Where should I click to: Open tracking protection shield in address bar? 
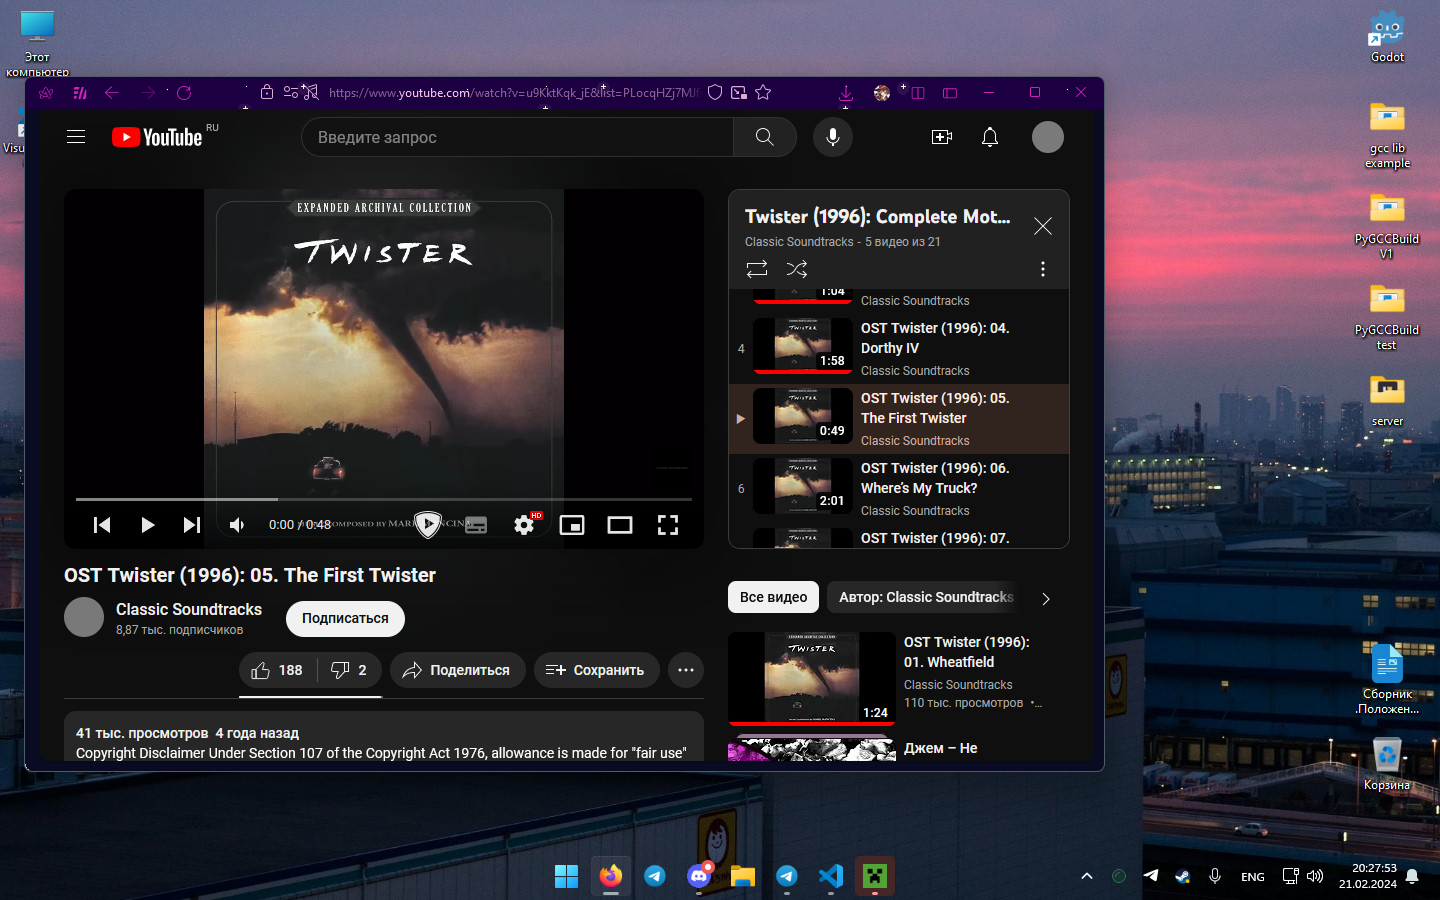click(715, 93)
